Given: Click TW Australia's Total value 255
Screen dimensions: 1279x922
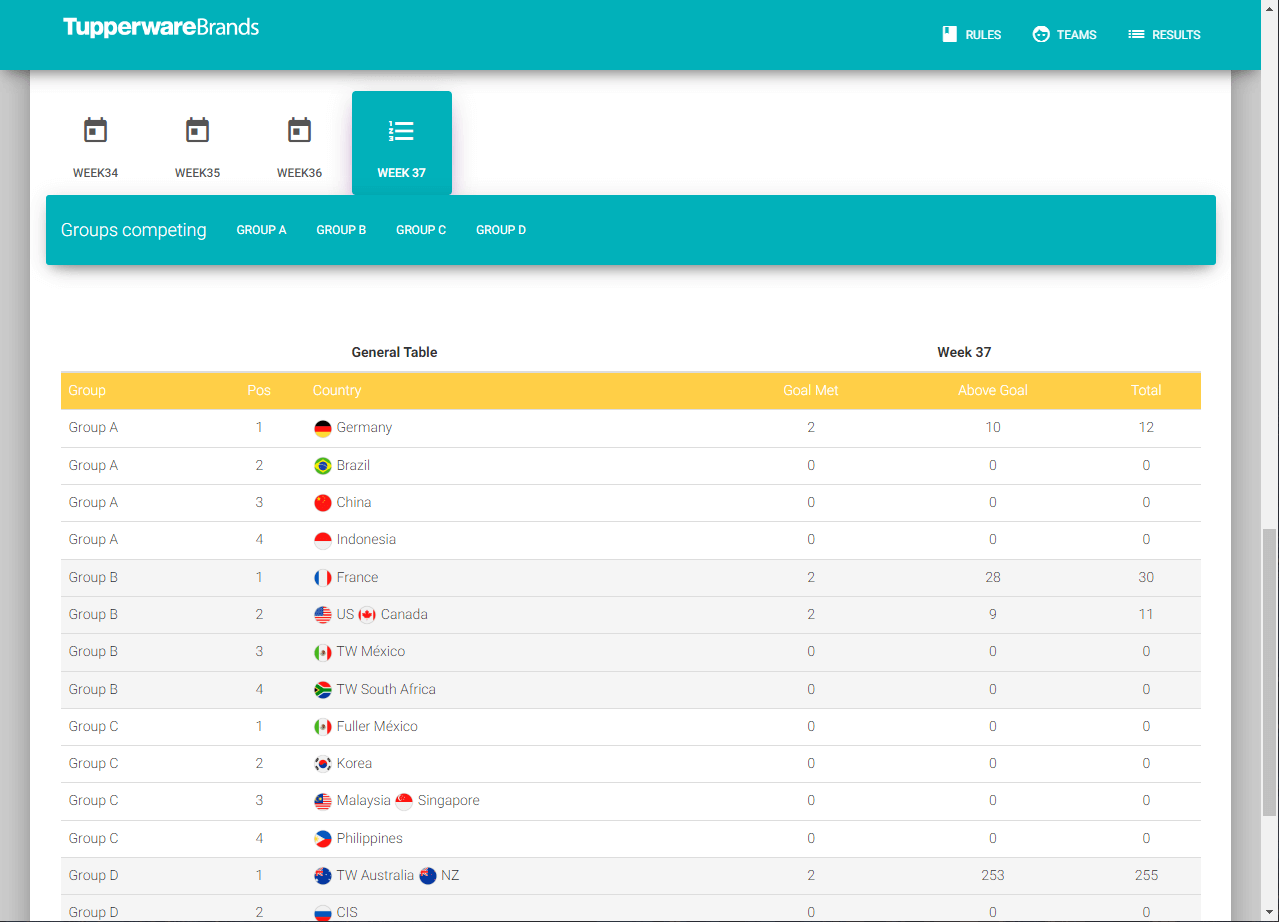Looking at the screenshot, I should click(x=1146, y=876).
